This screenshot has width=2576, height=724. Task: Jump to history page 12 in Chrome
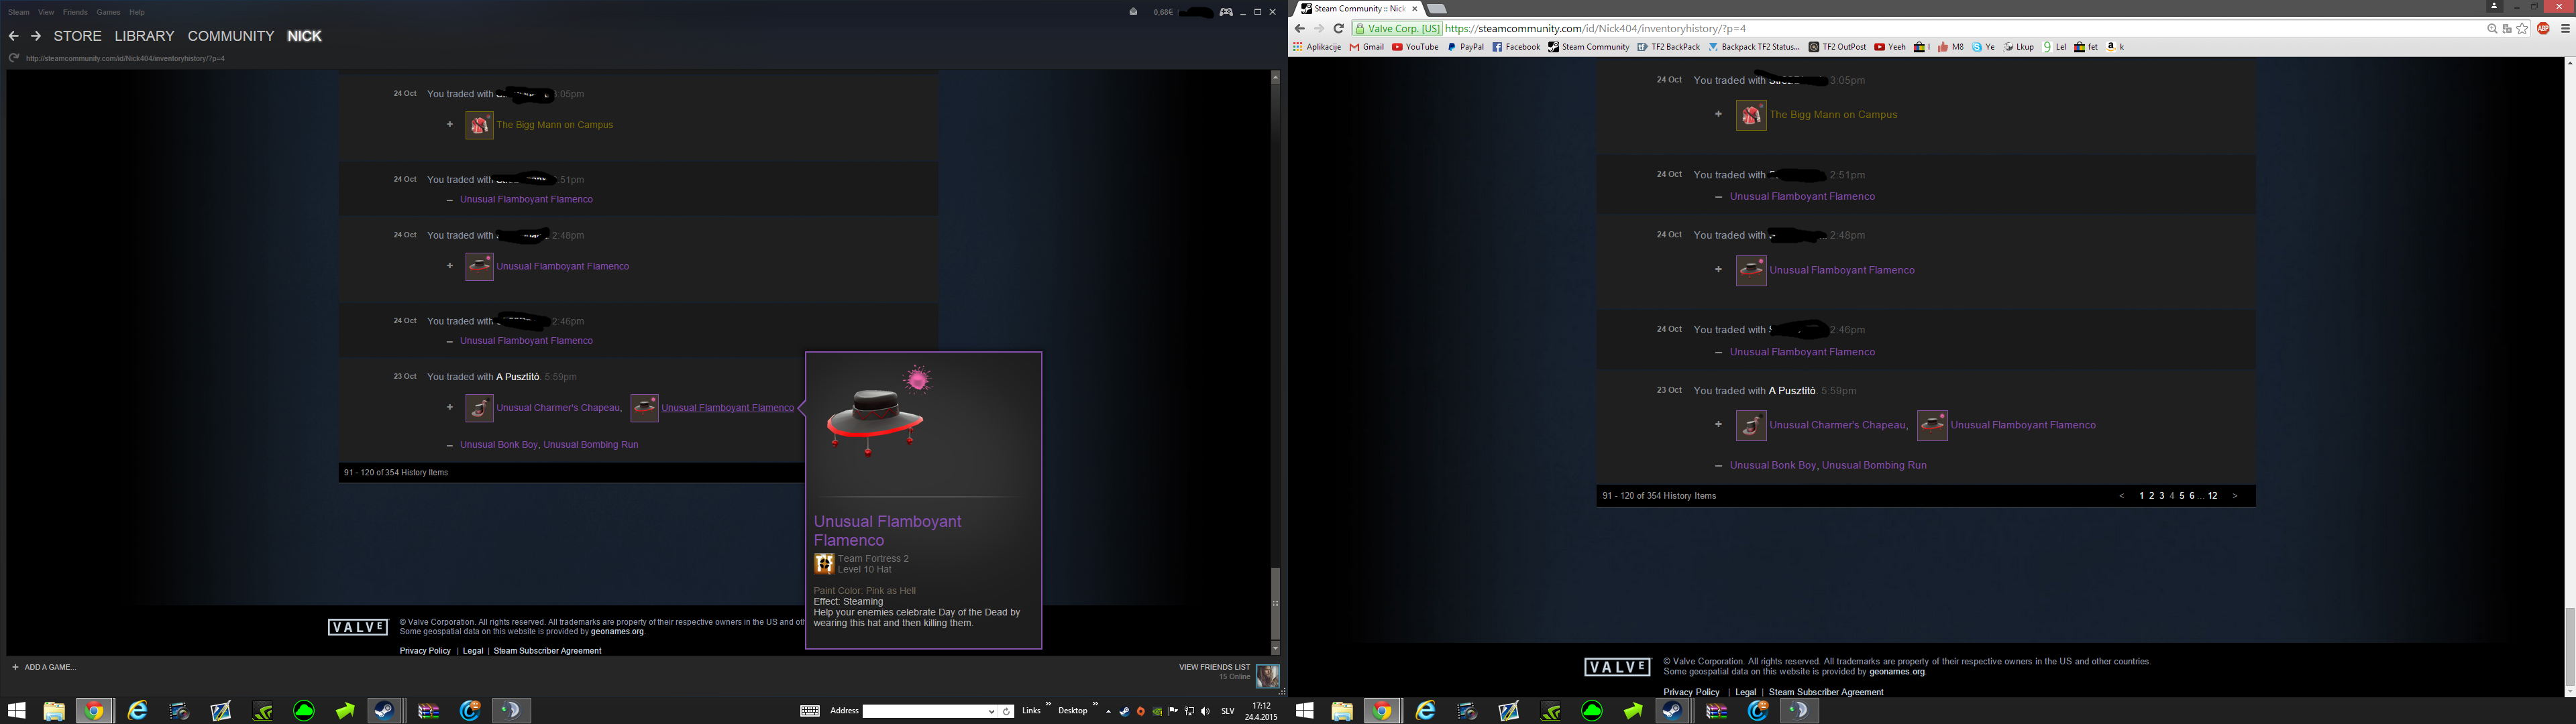pos(2213,496)
